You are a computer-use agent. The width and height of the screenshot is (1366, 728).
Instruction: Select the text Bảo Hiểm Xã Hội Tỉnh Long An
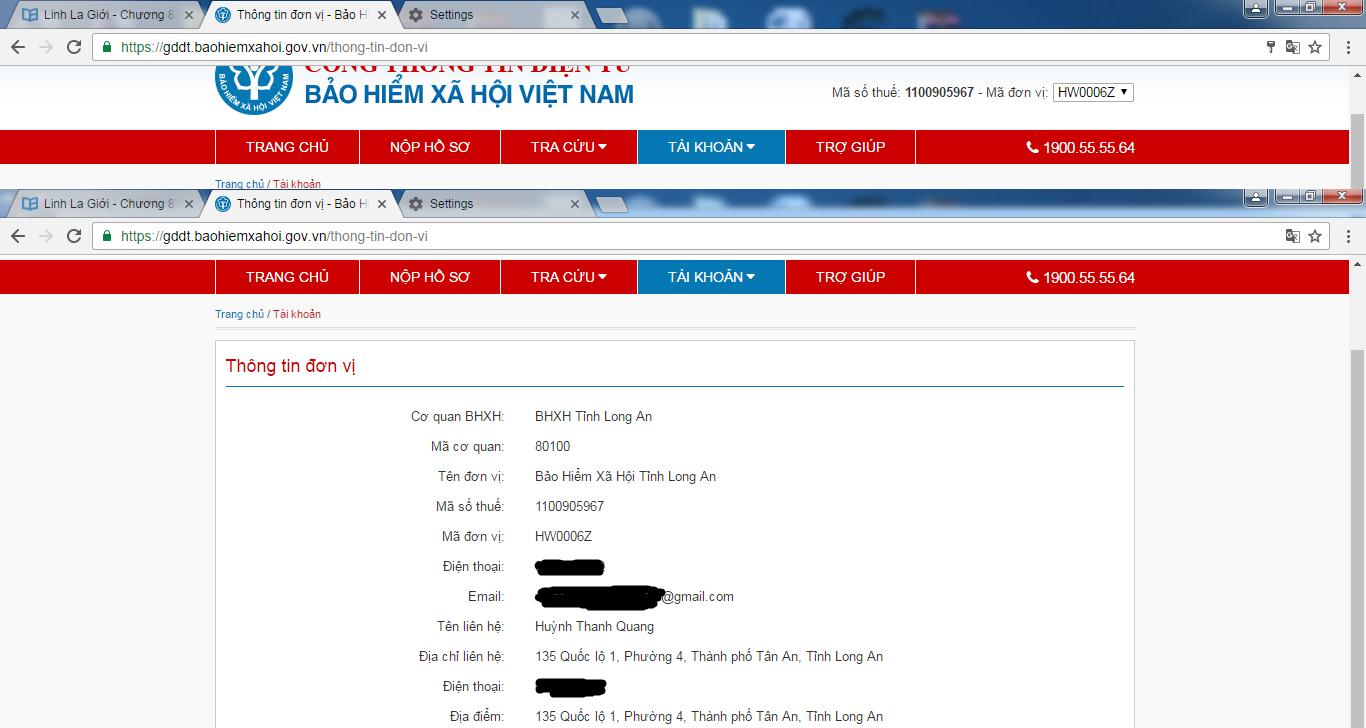tap(626, 476)
